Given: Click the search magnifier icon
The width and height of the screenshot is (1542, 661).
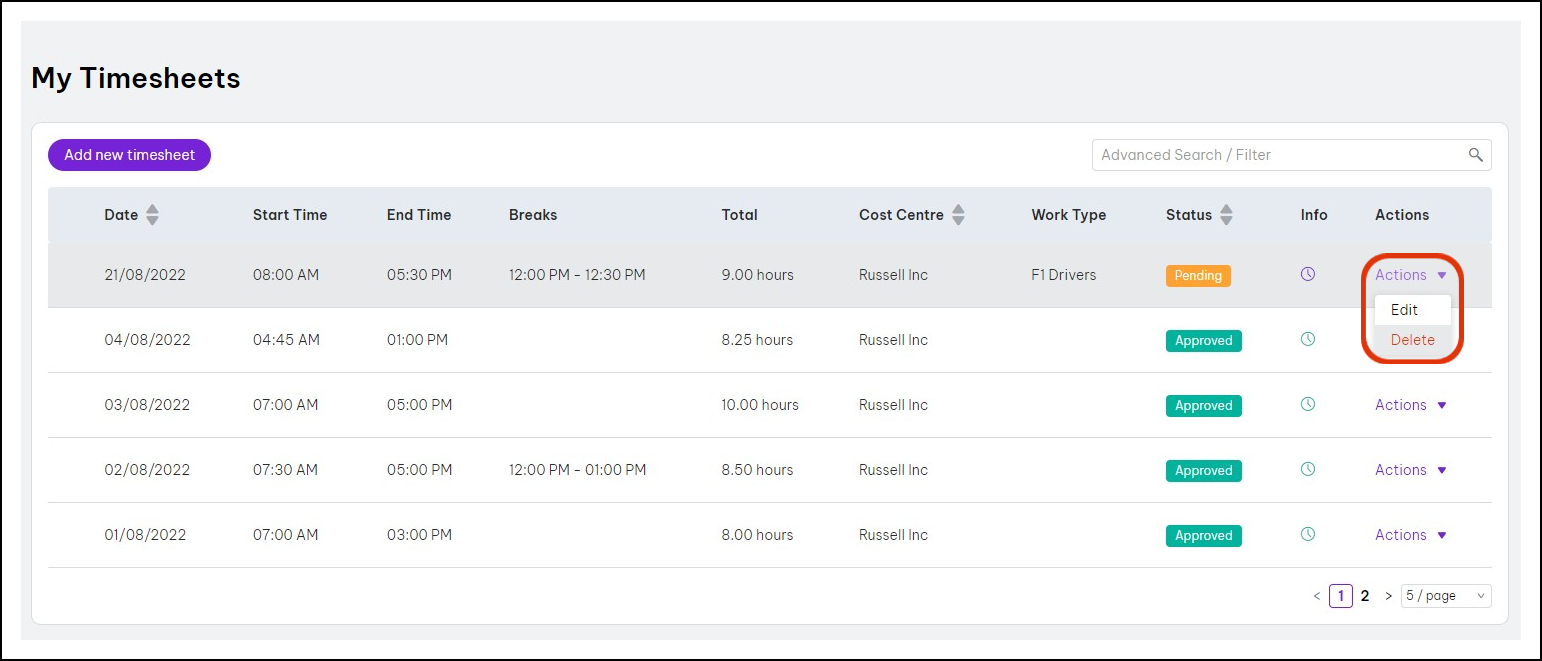Looking at the screenshot, I should tap(1475, 155).
